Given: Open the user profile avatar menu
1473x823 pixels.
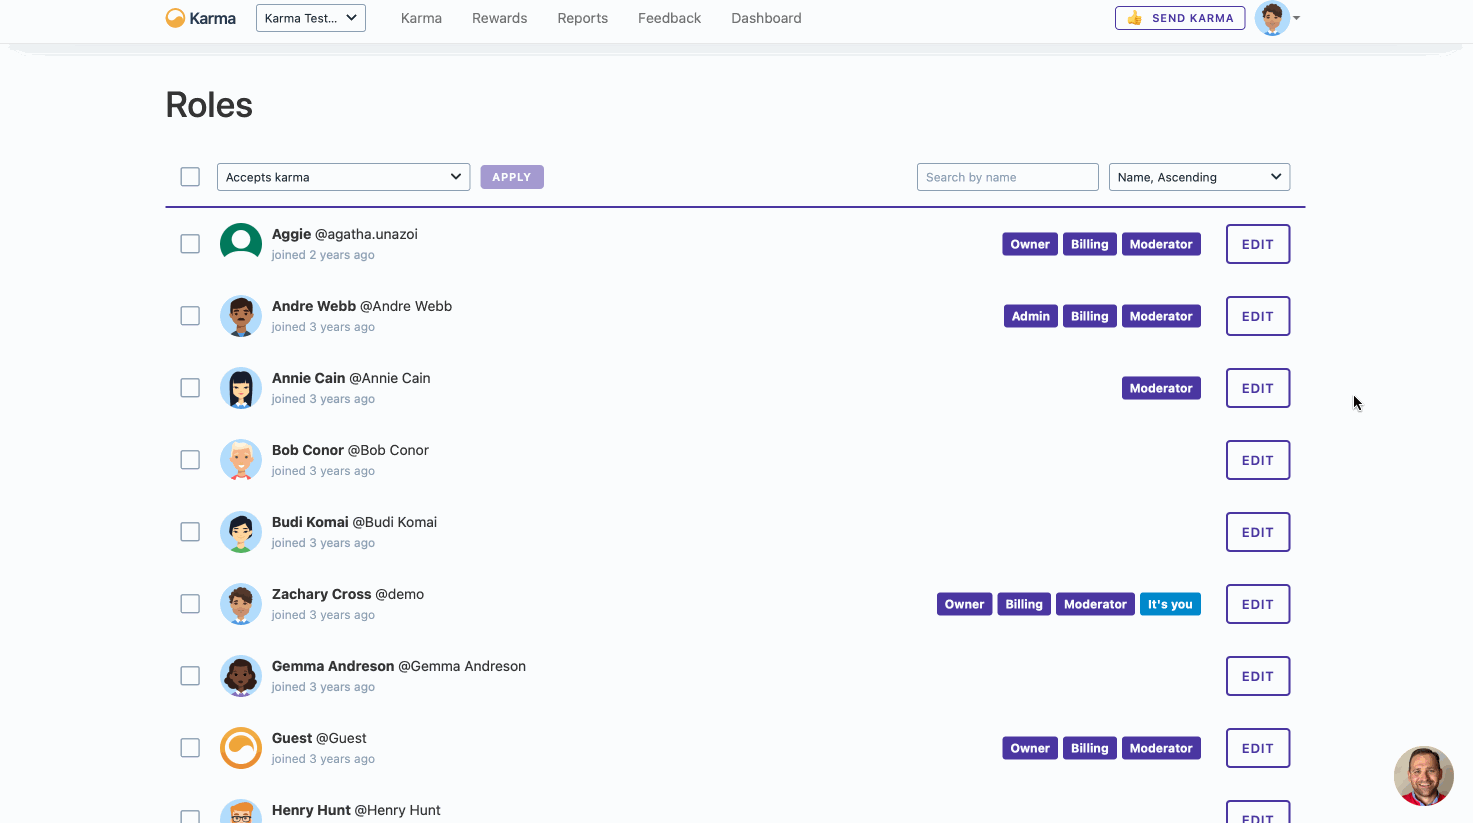Looking at the screenshot, I should (x=1272, y=18).
